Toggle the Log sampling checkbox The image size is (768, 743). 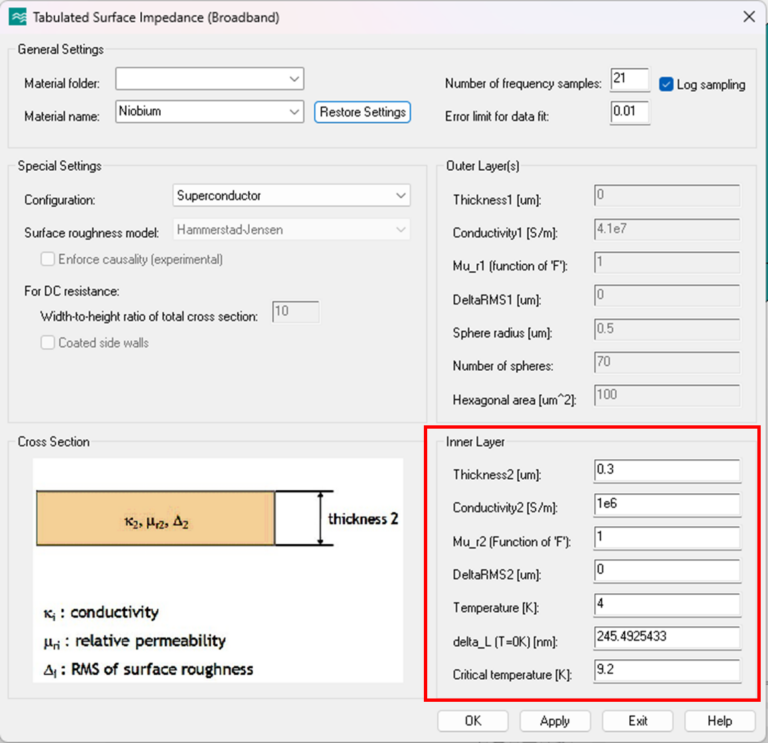(x=666, y=84)
